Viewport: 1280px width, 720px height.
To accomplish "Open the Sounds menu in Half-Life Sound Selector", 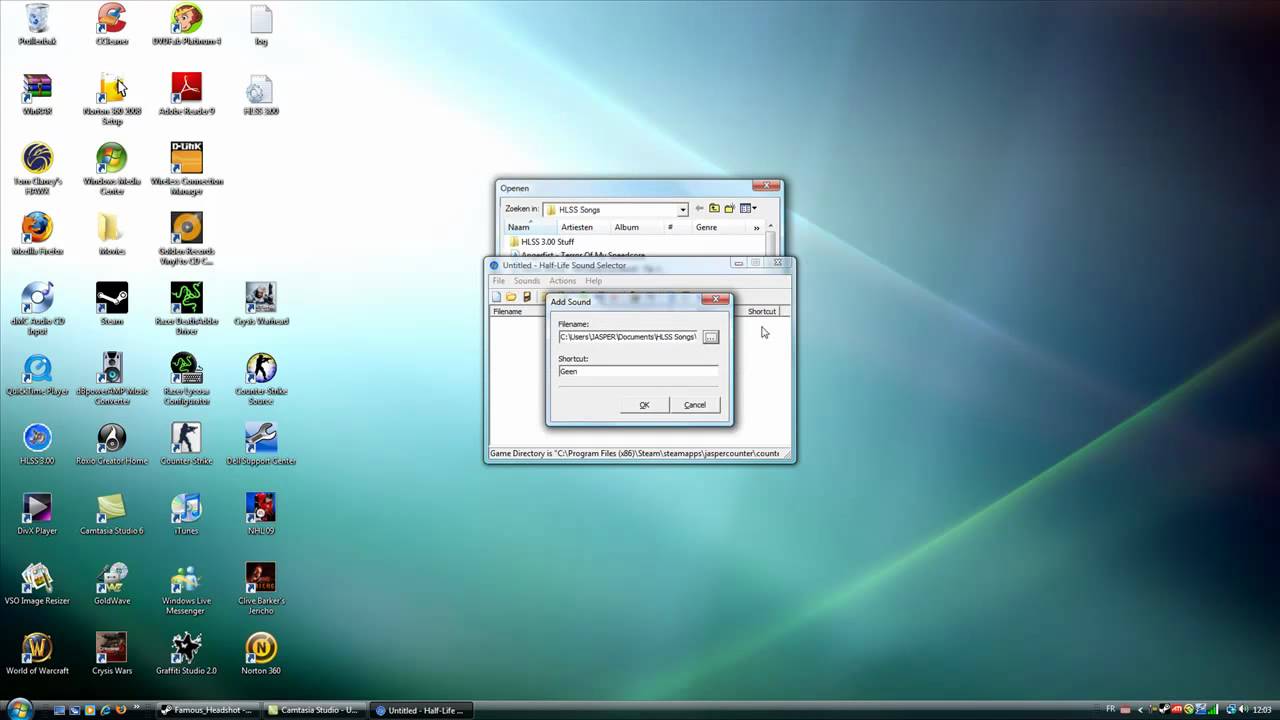I will click(x=527, y=281).
